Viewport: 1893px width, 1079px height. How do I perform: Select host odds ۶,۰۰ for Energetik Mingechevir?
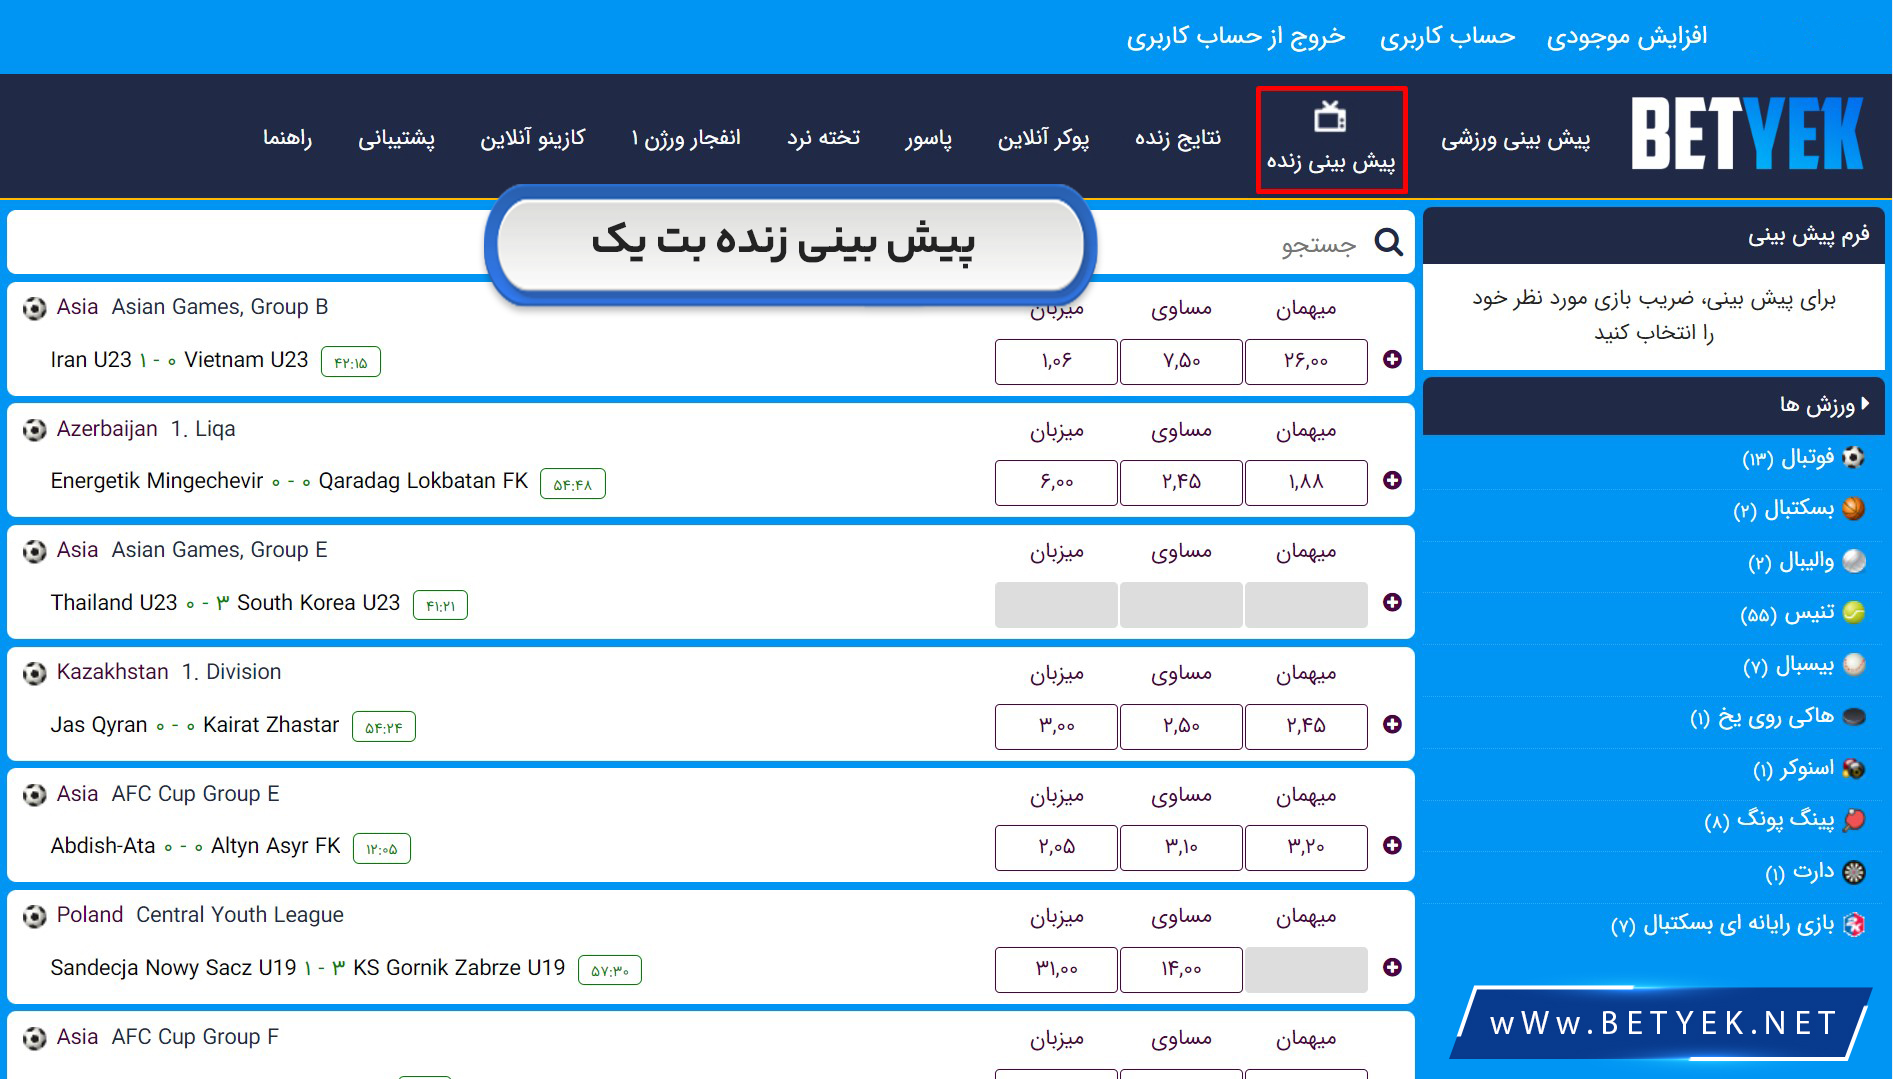[1056, 482]
